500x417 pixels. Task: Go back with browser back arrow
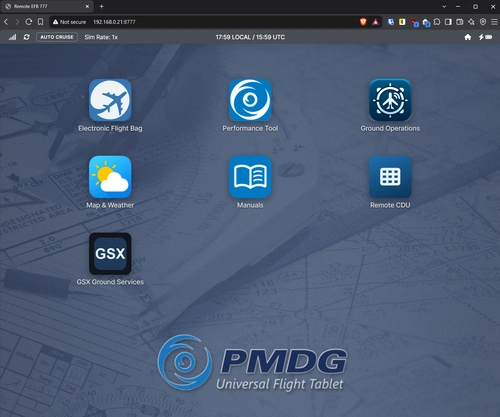coord(6,22)
